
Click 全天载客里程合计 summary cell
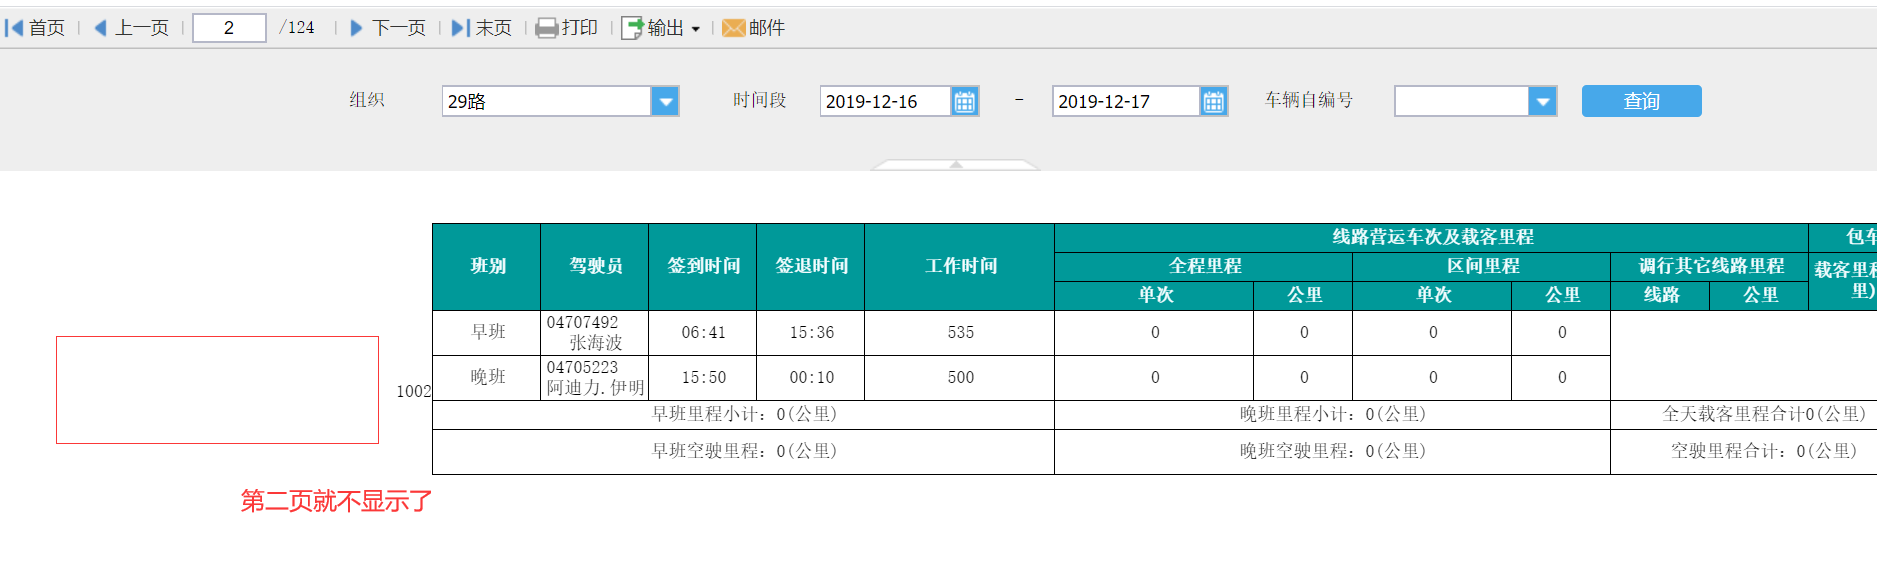coord(1744,415)
